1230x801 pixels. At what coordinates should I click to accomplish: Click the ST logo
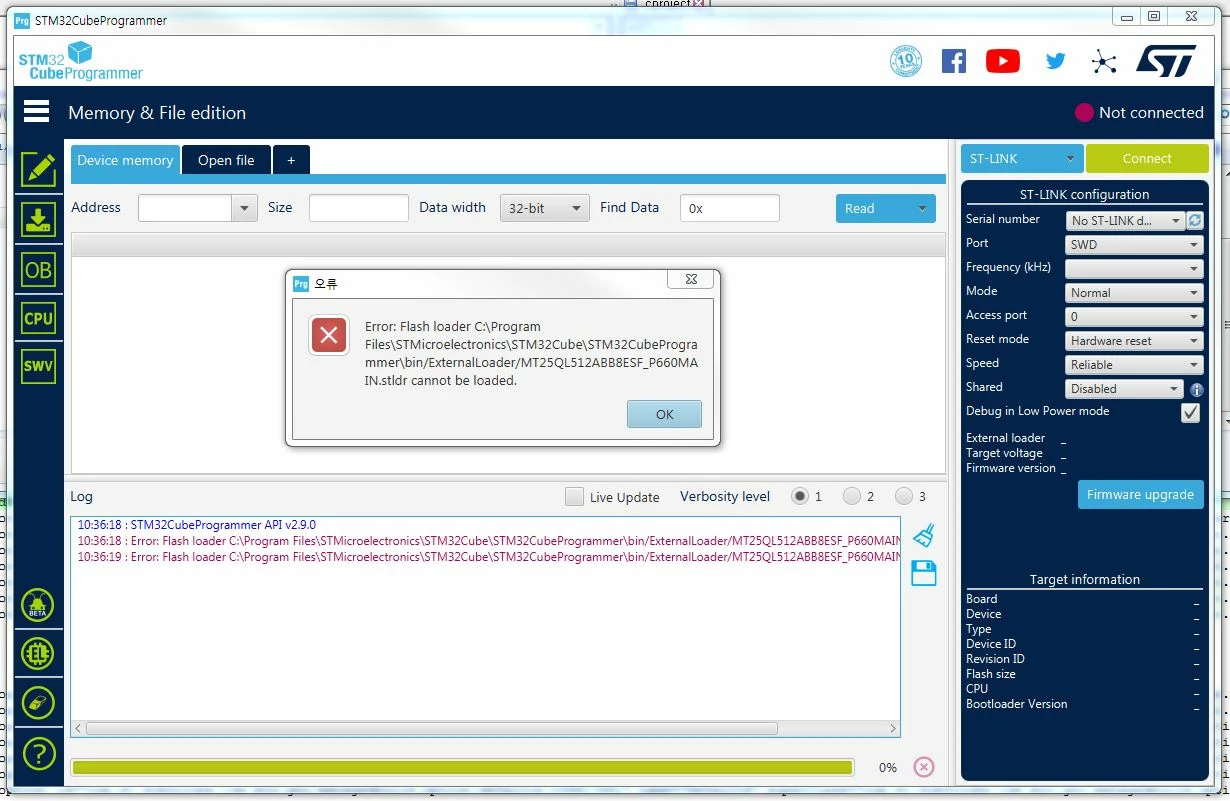pos(1166,61)
